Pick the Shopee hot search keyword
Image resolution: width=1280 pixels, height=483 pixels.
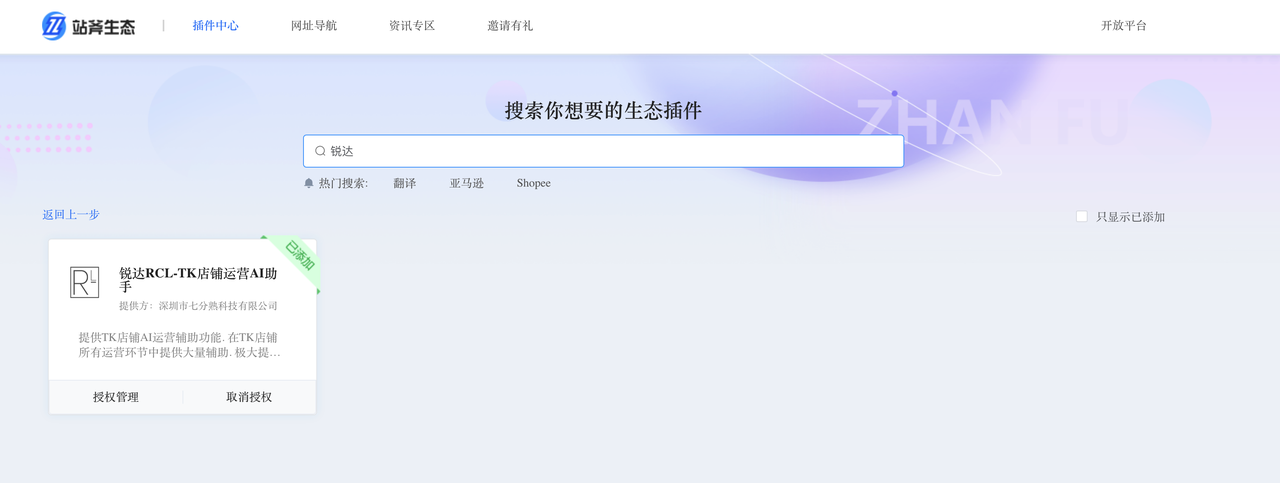coord(533,183)
